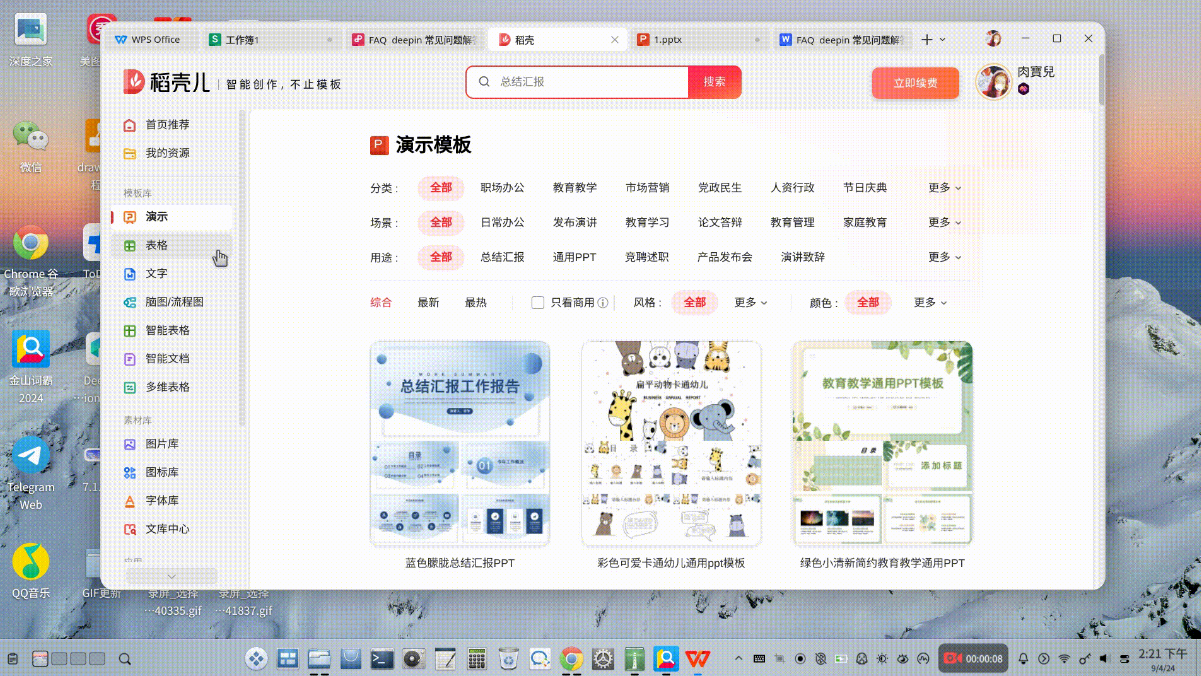This screenshot has width=1201, height=676.
Task: Switch to the 最热 sorting tab
Action: (x=476, y=302)
